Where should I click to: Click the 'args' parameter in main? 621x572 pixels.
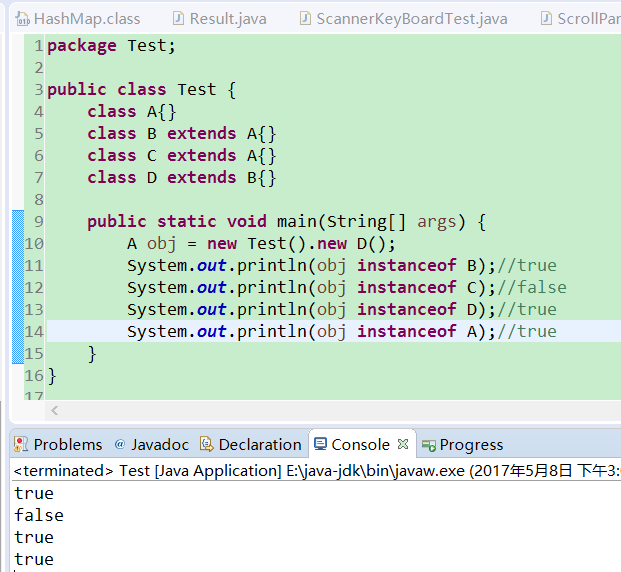point(437,222)
